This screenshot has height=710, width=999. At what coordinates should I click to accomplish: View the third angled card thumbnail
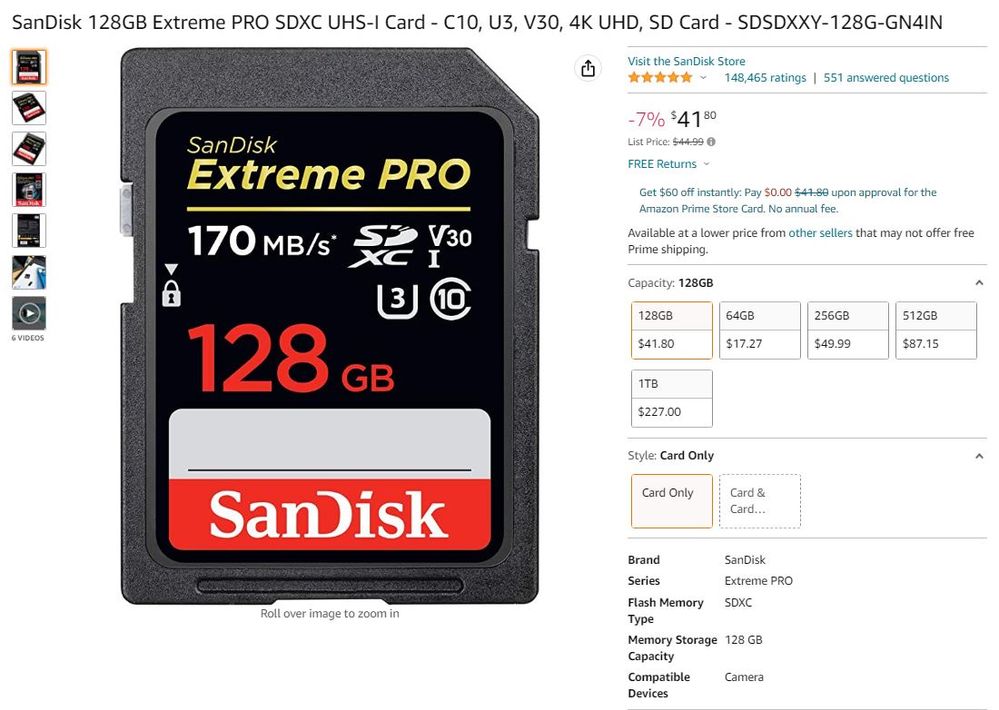coord(29,149)
